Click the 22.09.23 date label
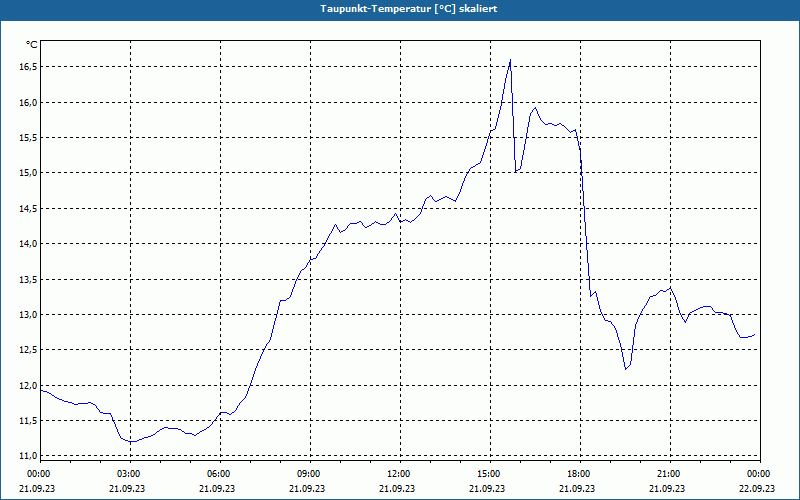 [x=758, y=488]
